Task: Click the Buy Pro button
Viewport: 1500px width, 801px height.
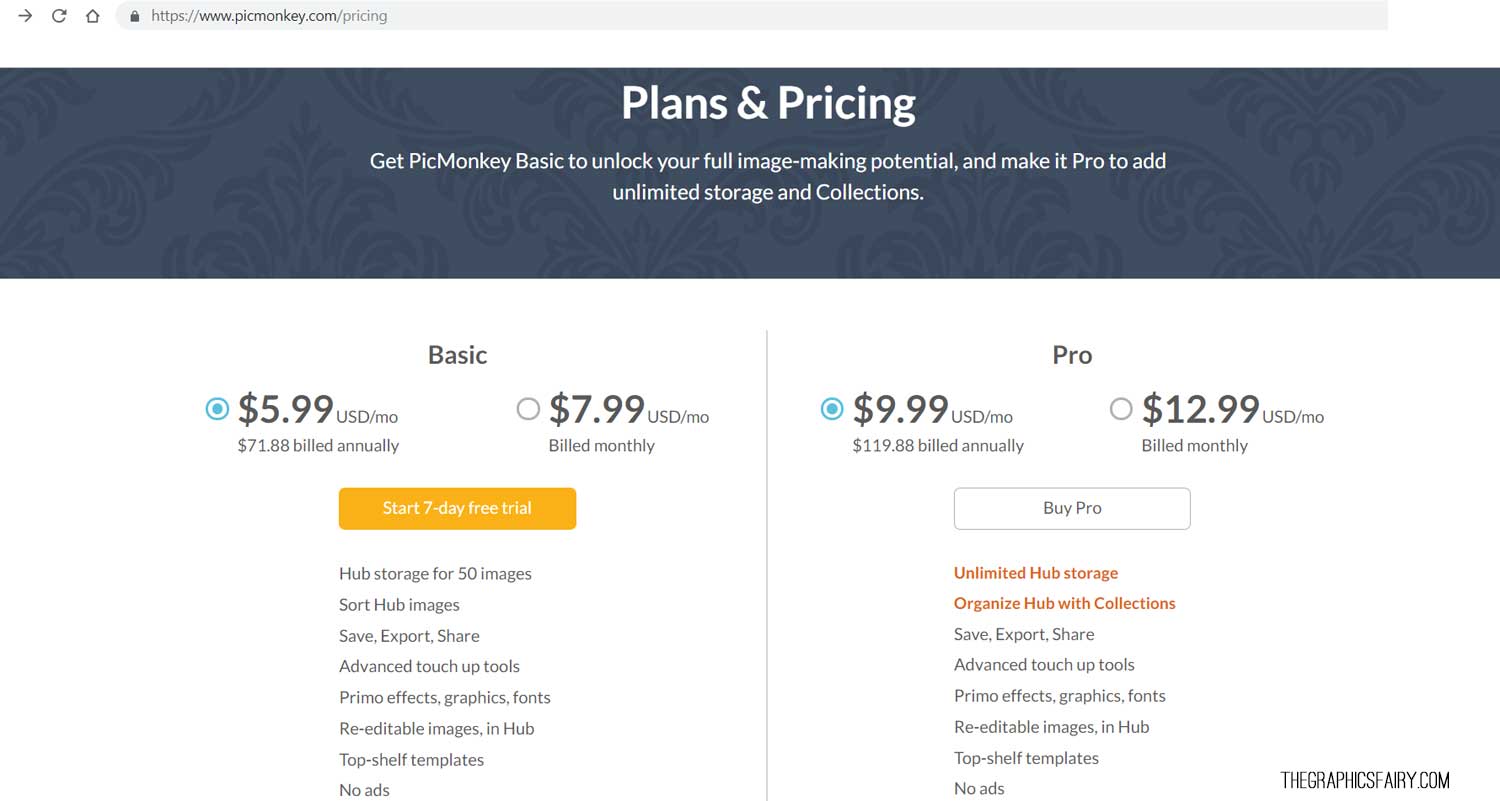Action: coord(1072,508)
